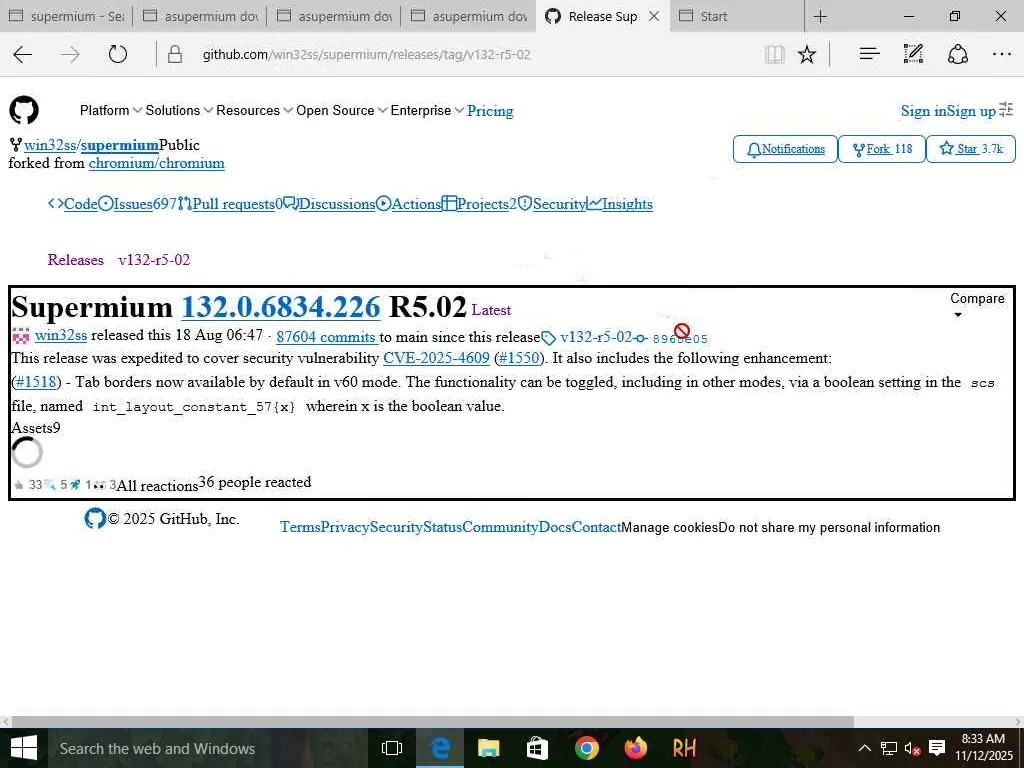Screen dimensions: 1024x768
Task: Open the chromium/chromium parent repo link
Action: [157, 163]
